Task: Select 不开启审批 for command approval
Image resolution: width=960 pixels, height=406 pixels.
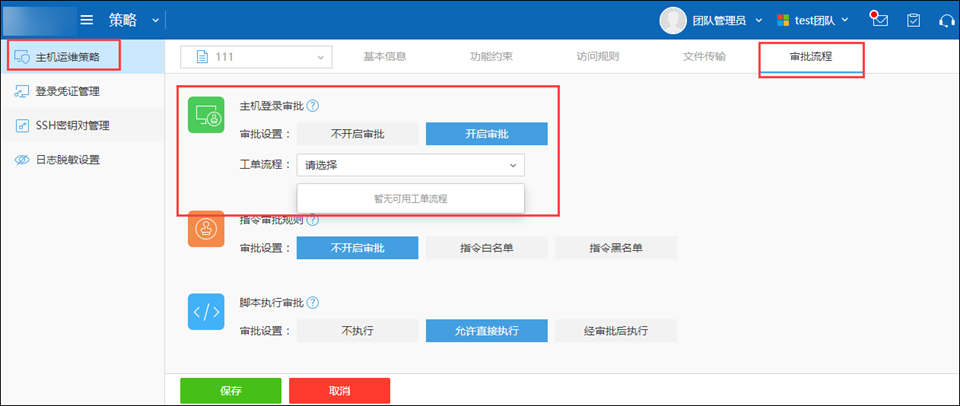Action: [358, 248]
